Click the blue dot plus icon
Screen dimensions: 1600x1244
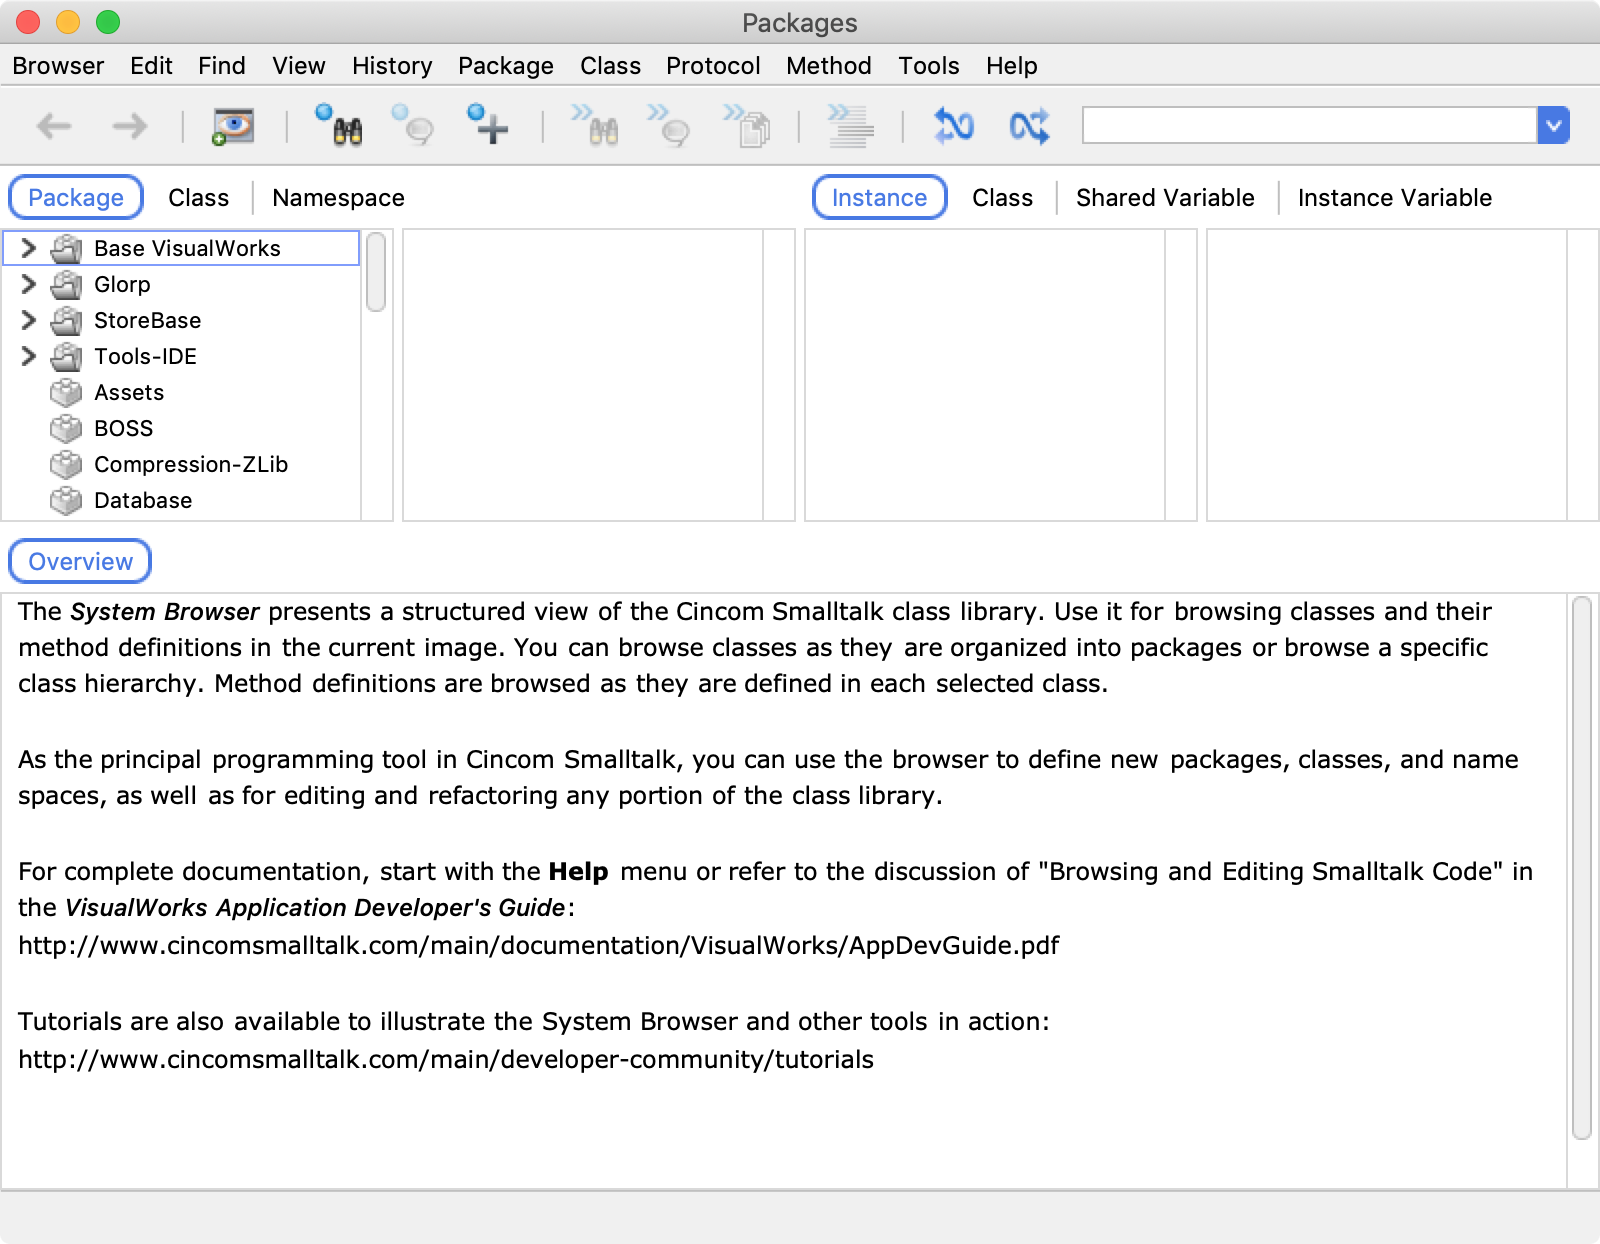pos(488,126)
